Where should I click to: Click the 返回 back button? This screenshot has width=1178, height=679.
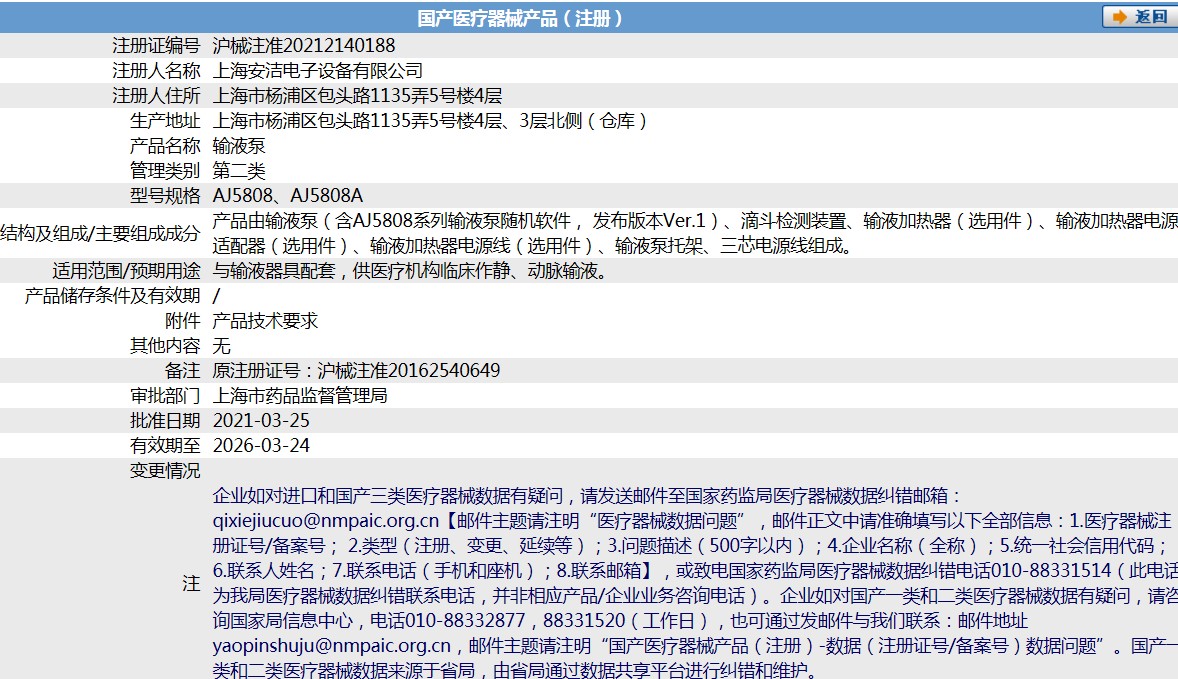click(1140, 17)
